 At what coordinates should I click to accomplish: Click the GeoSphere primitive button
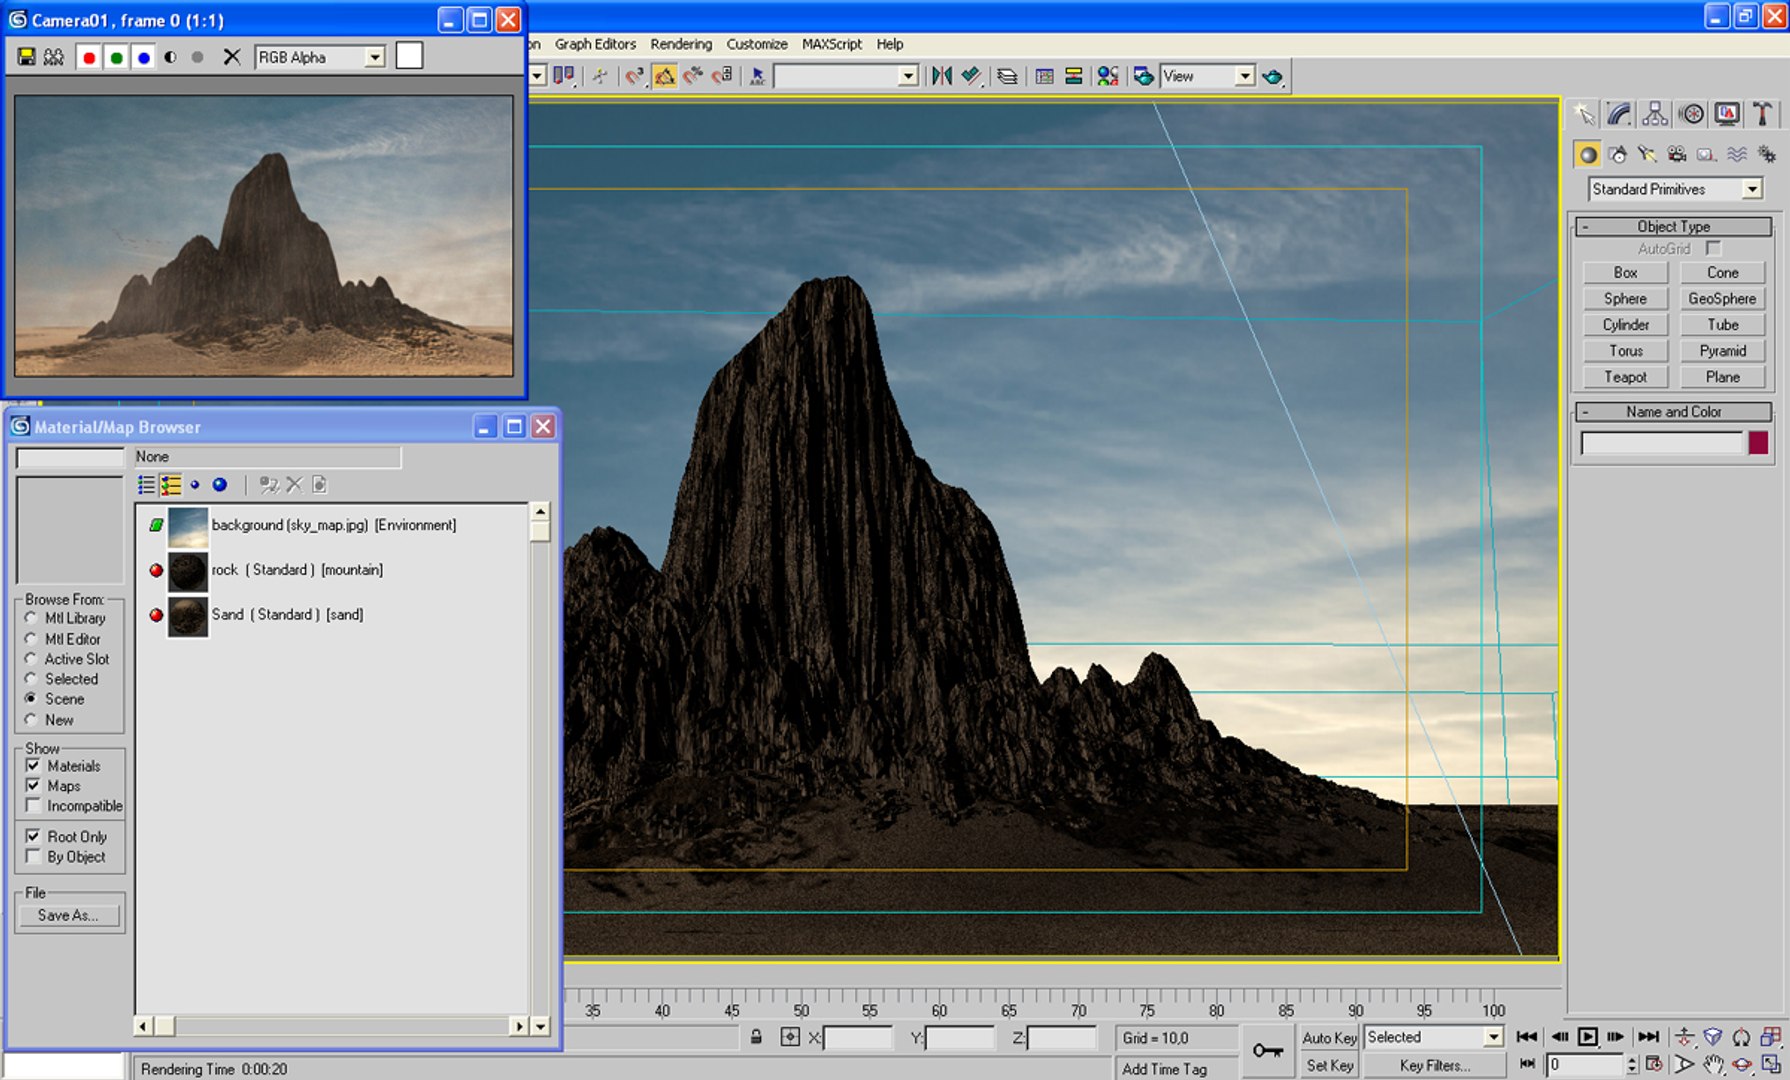(1722, 299)
